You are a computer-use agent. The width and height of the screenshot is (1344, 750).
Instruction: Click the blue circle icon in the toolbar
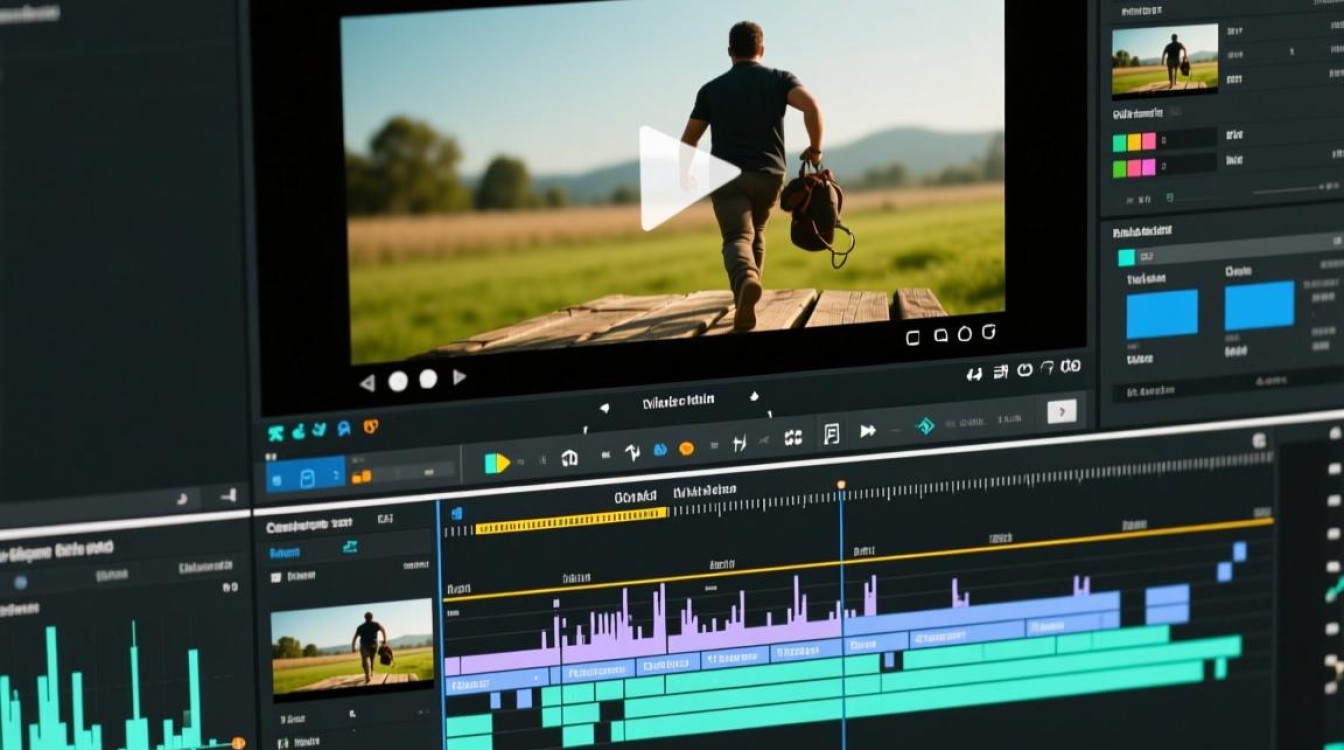coord(660,450)
